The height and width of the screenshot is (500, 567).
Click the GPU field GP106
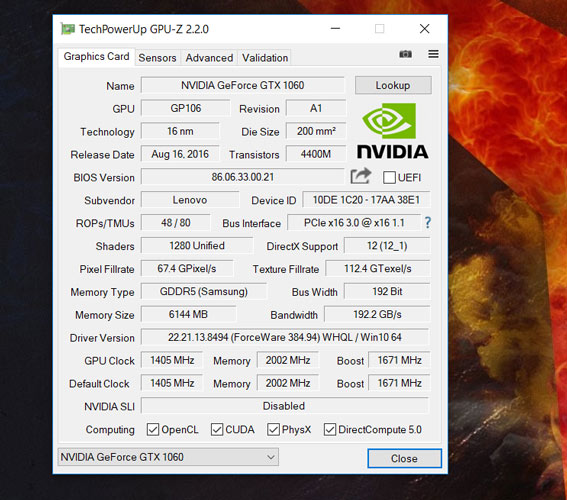186,108
